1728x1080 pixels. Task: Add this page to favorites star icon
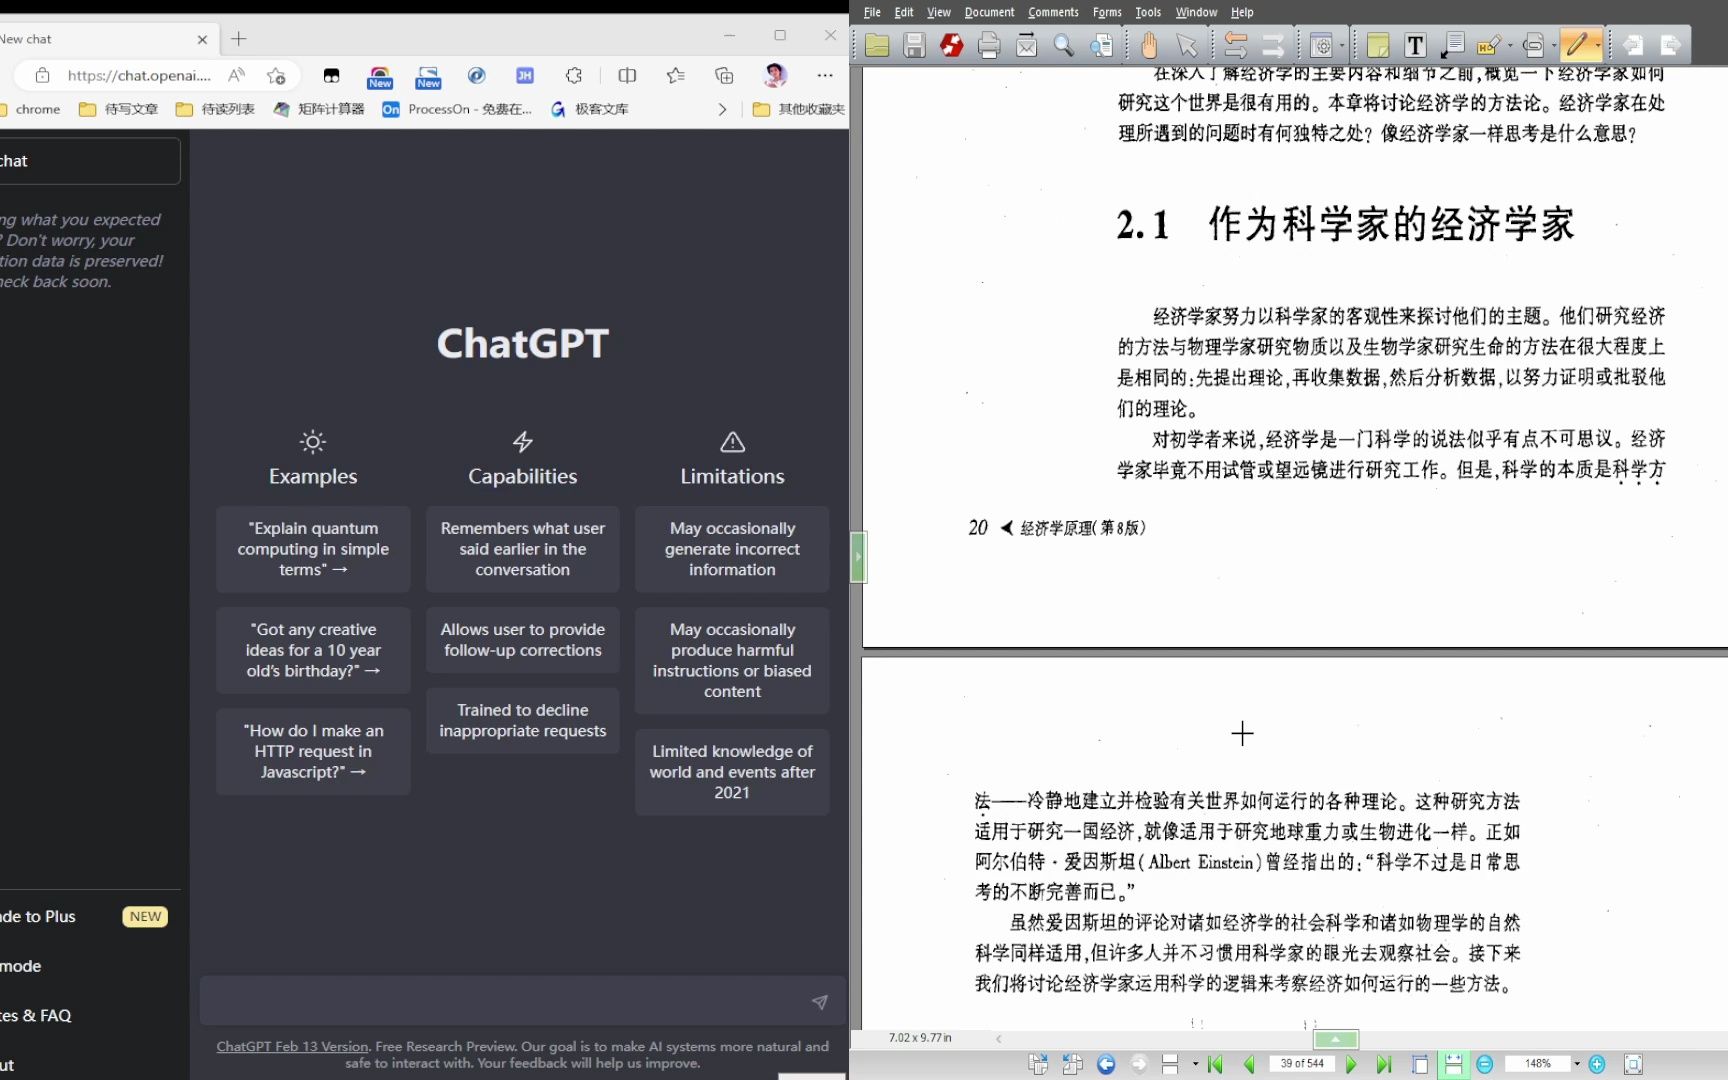coord(277,75)
